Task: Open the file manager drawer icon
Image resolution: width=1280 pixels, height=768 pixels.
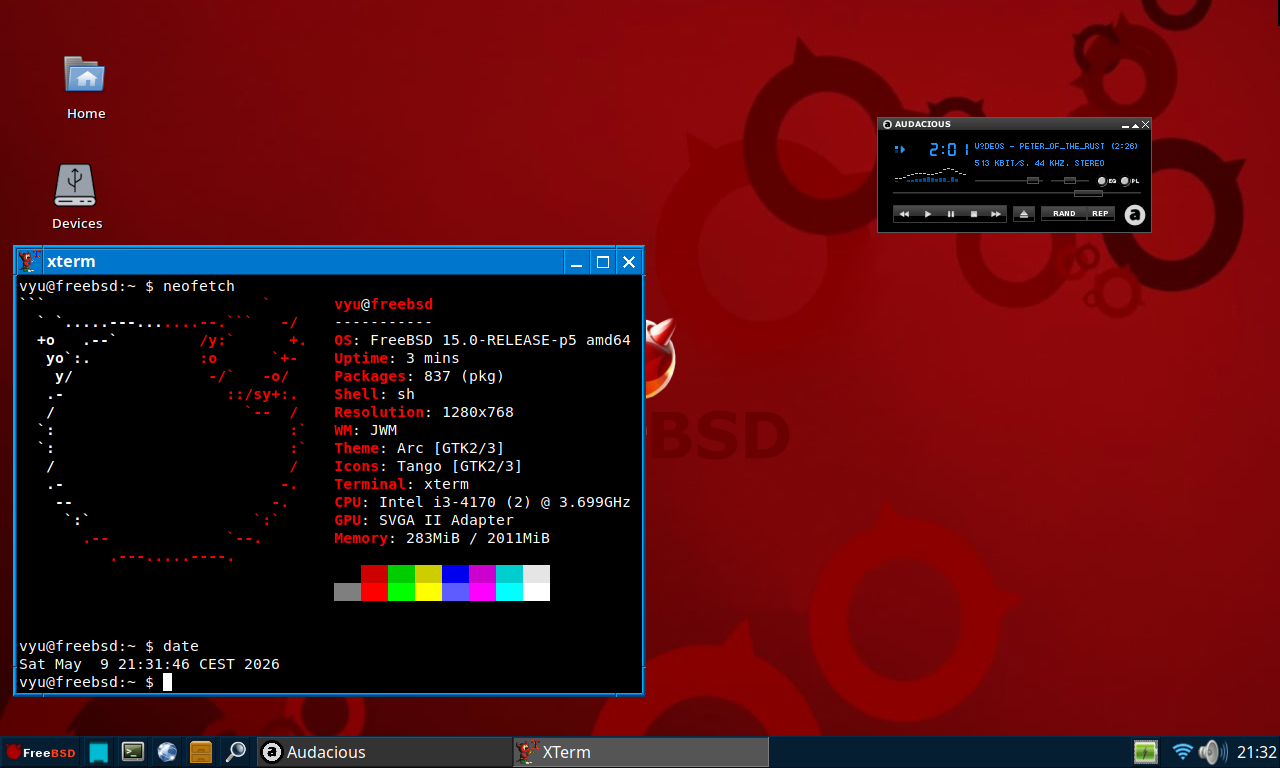Action: pyautogui.click(x=201, y=752)
